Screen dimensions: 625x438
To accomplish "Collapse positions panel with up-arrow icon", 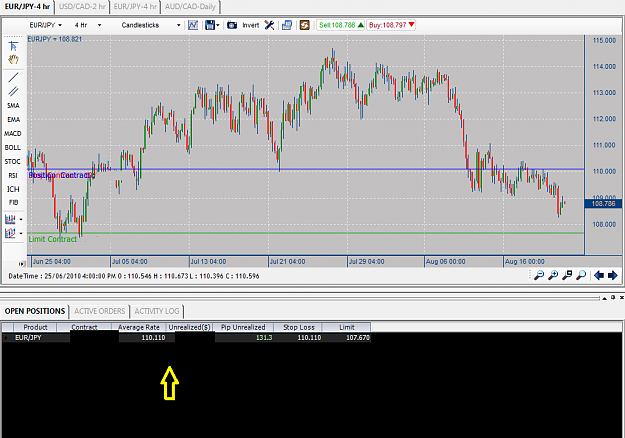I will coord(605,298).
